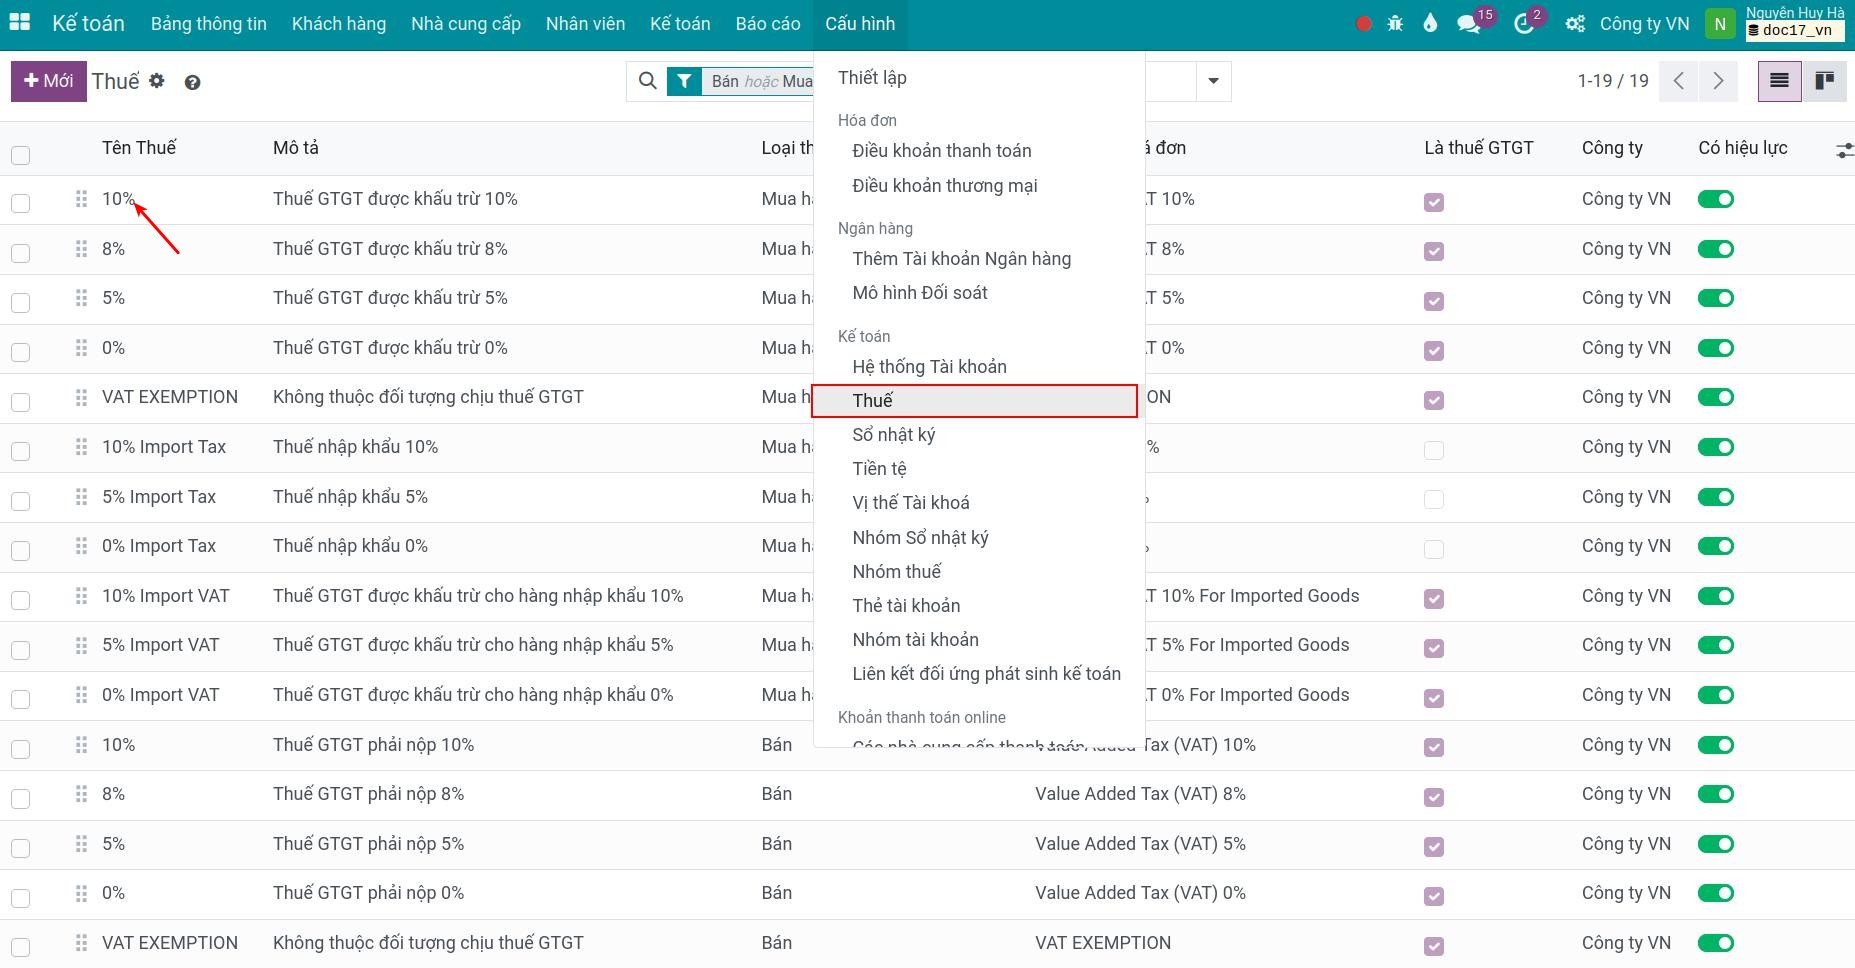The height and width of the screenshot is (968, 1855).
Task: Click the Mới button
Action: [x=48, y=81]
